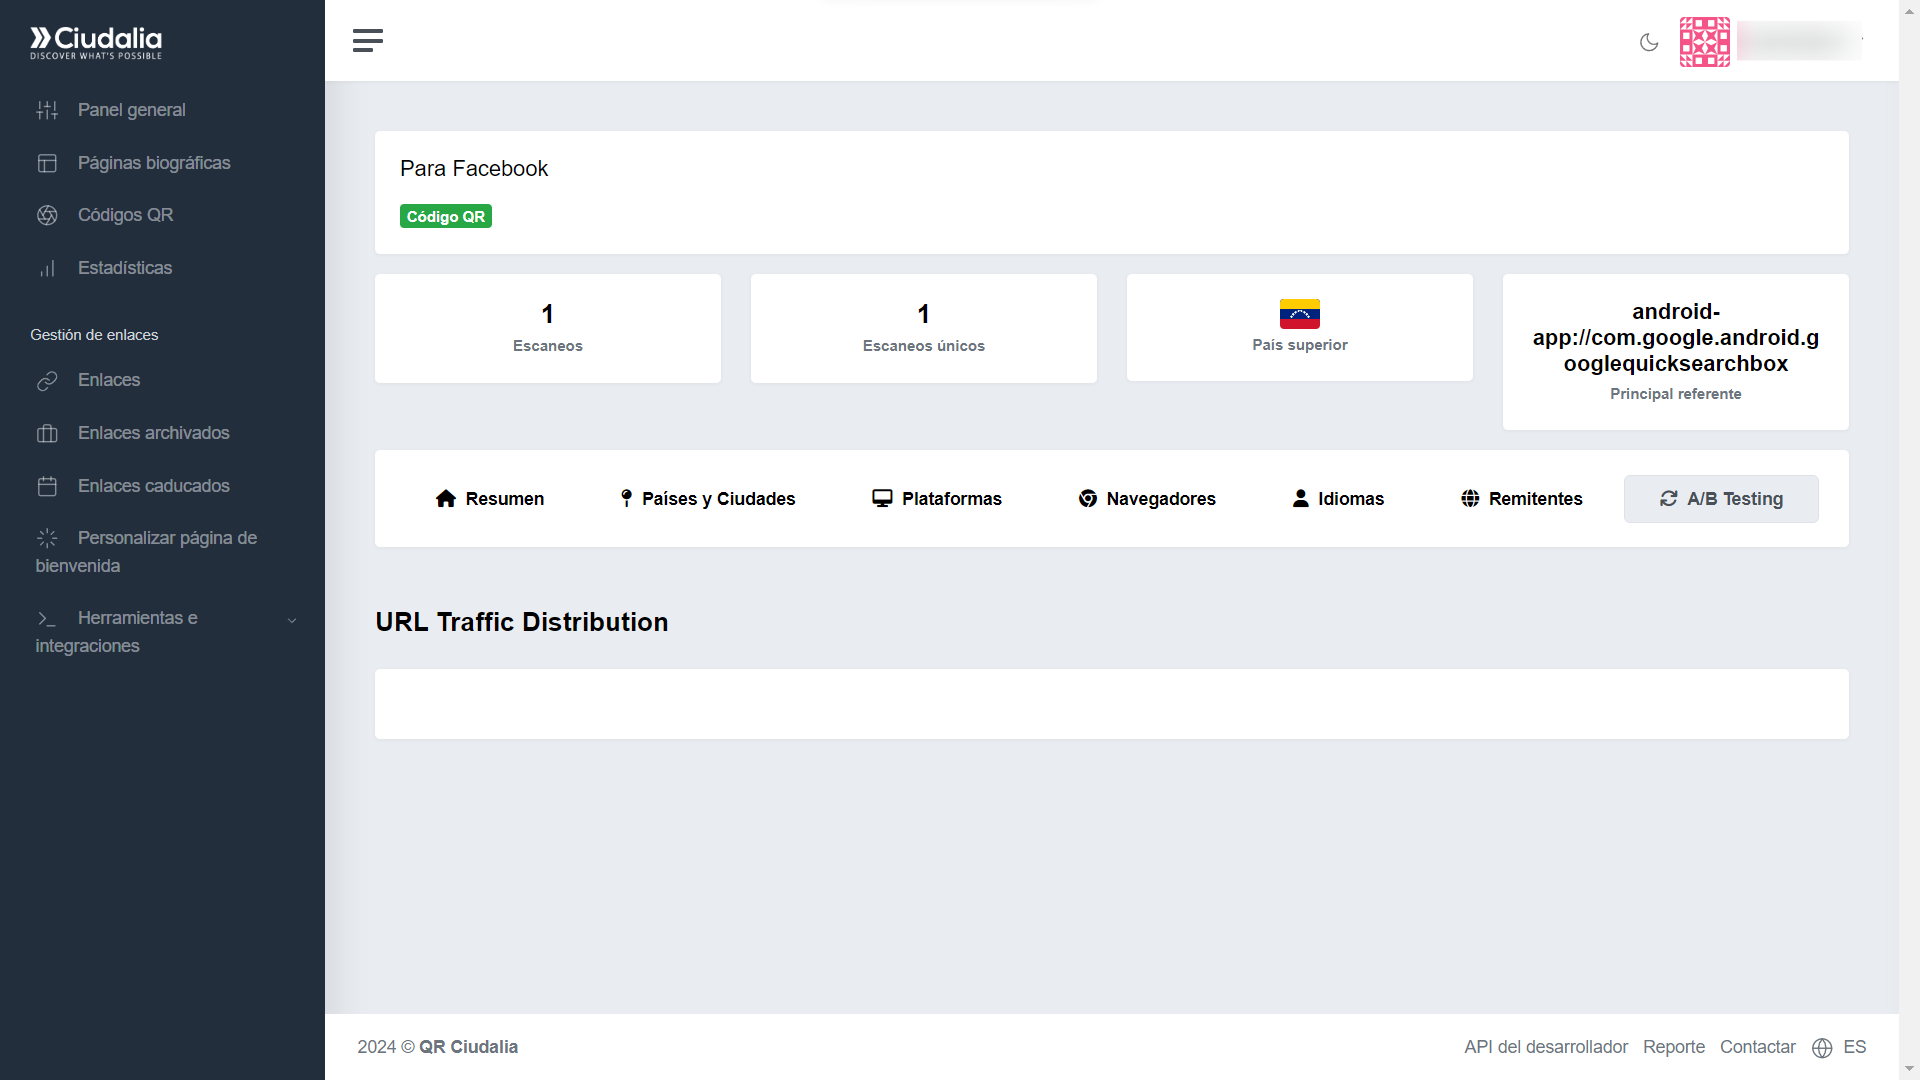This screenshot has height=1080, width=1920.
Task: Switch to A/B Testing view
Action: [1721, 498]
